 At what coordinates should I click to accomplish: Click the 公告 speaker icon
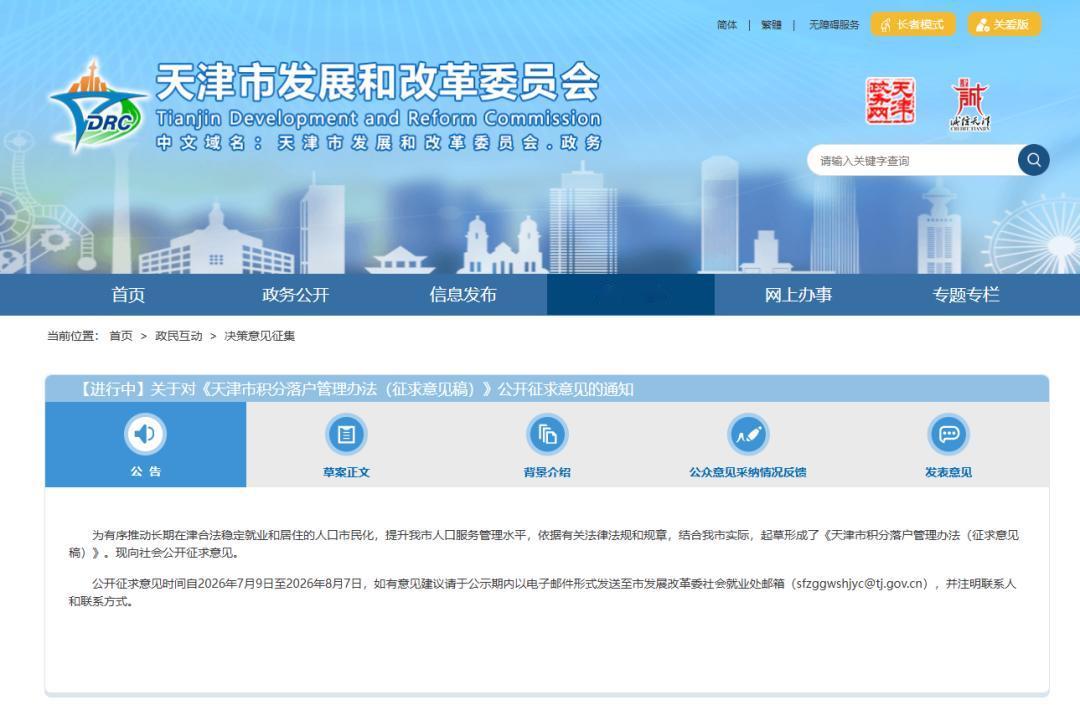(x=145, y=434)
